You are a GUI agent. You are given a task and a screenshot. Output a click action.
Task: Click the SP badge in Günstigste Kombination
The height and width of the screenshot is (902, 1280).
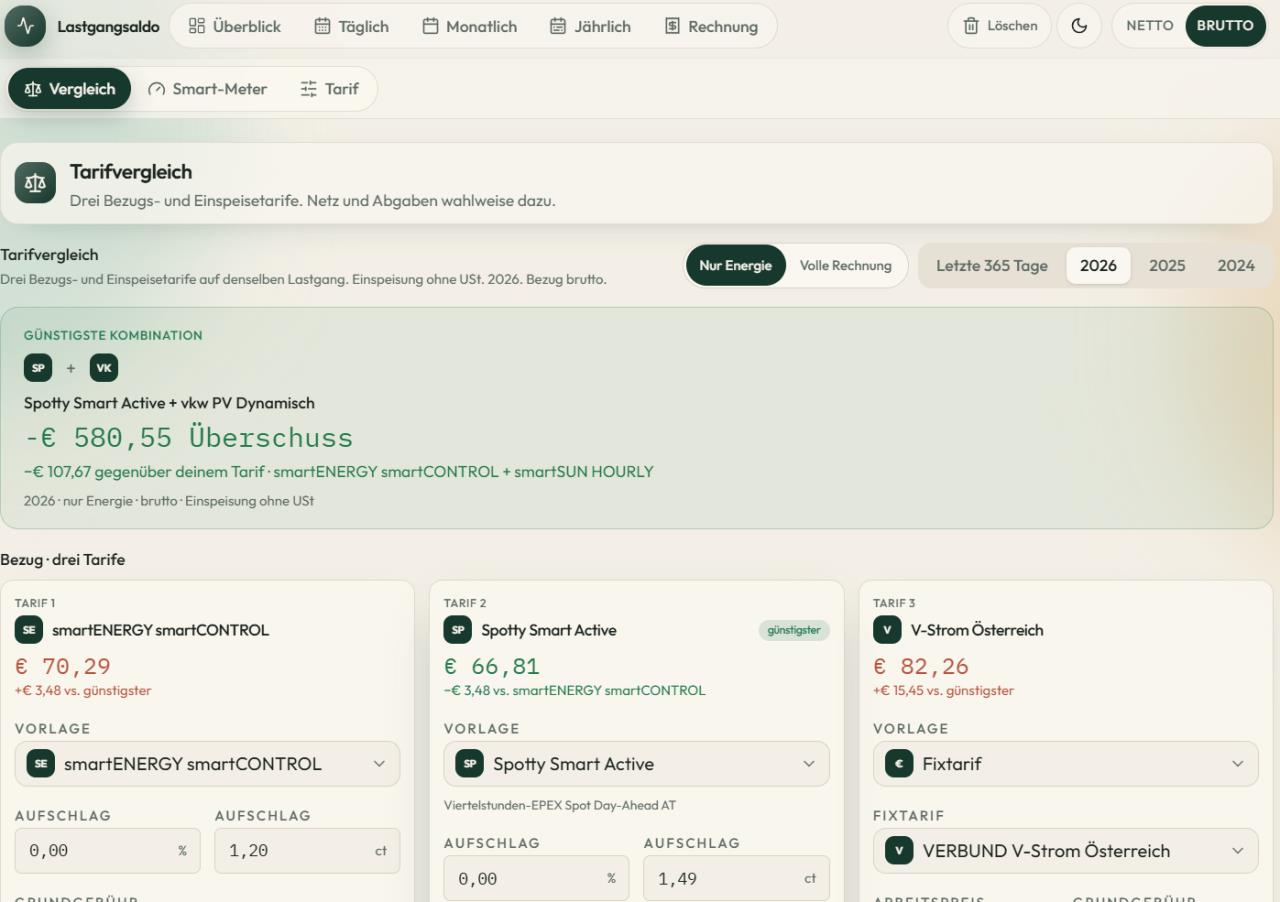coord(38,368)
